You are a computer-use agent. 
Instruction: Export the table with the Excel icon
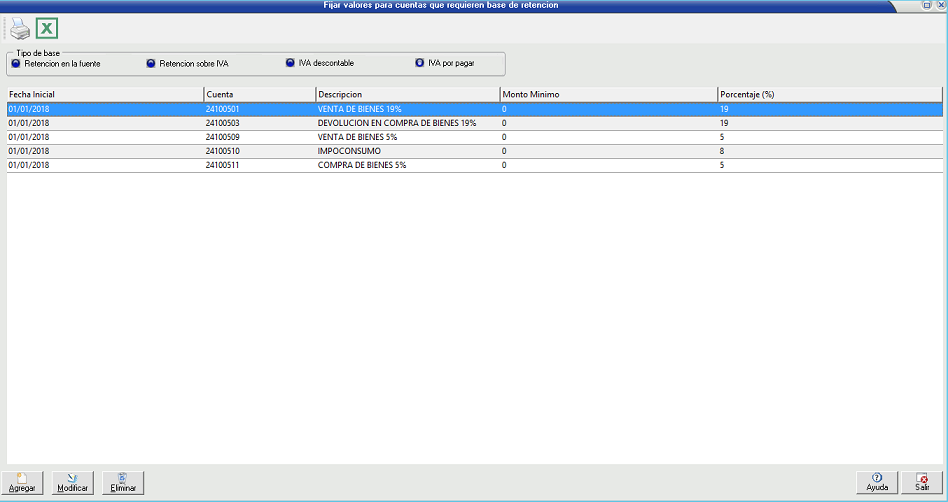[47, 29]
